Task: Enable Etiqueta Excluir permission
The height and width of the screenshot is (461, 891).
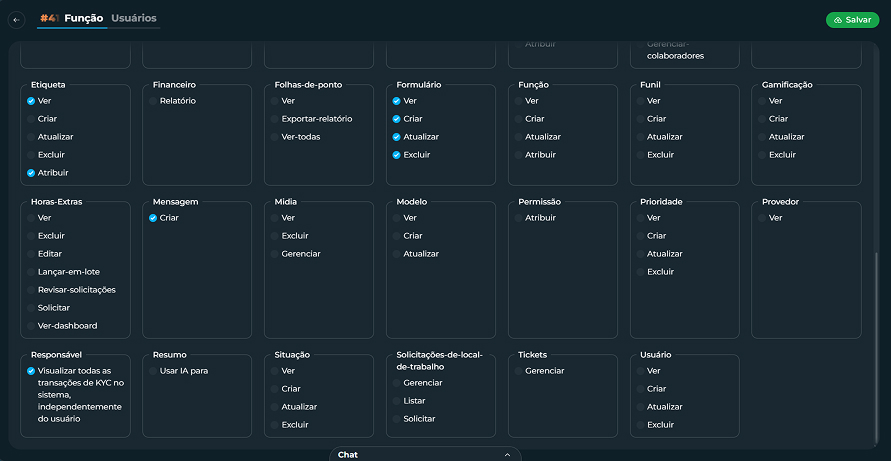Action: click(x=31, y=155)
